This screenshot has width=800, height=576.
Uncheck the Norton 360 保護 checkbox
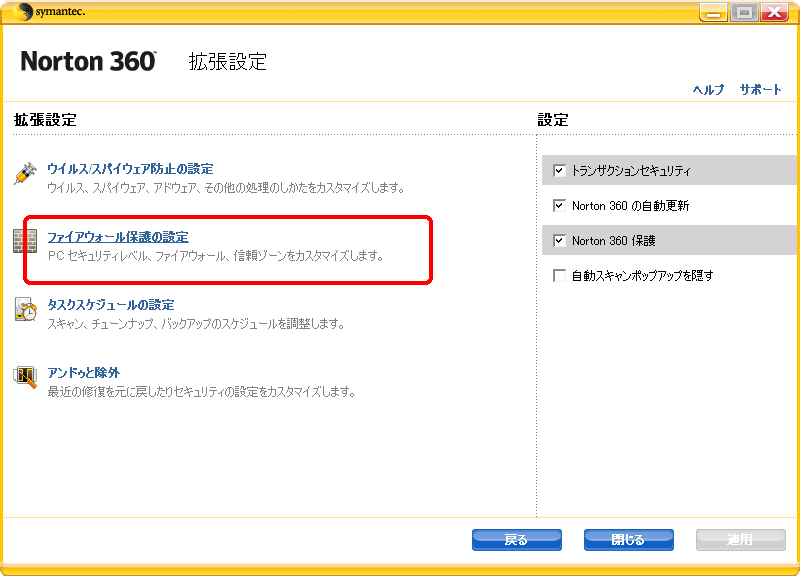[x=559, y=241]
